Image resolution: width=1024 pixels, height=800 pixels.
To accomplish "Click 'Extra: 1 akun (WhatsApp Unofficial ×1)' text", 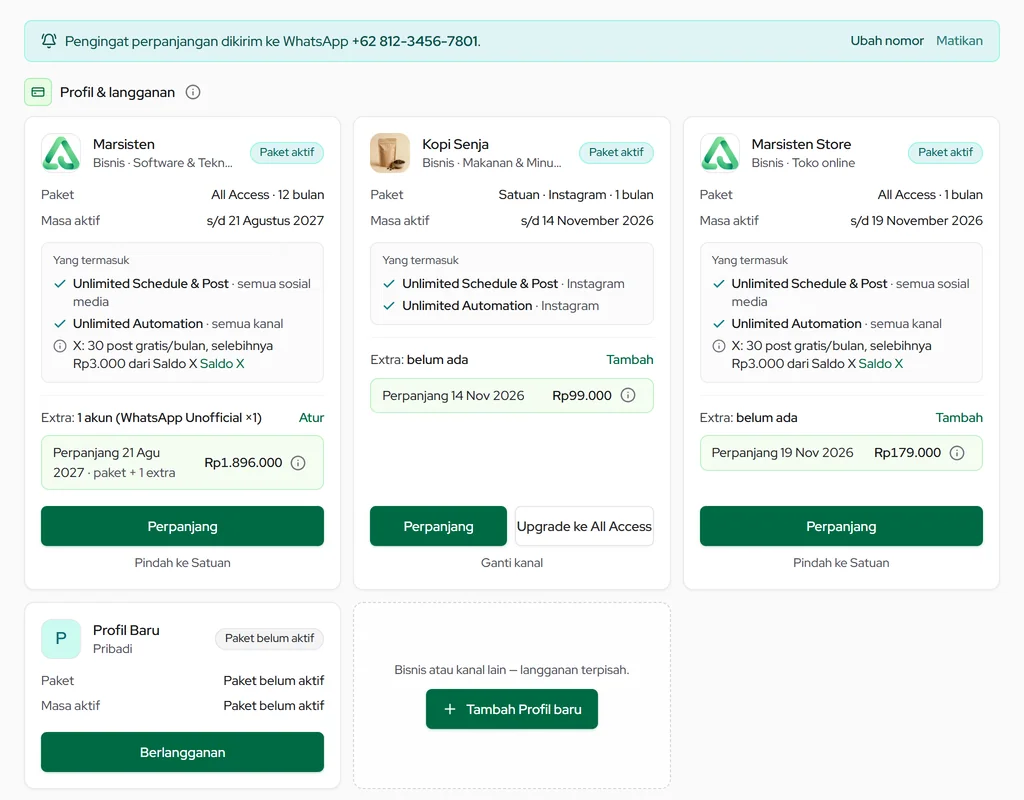I will click(x=152, y=417).
